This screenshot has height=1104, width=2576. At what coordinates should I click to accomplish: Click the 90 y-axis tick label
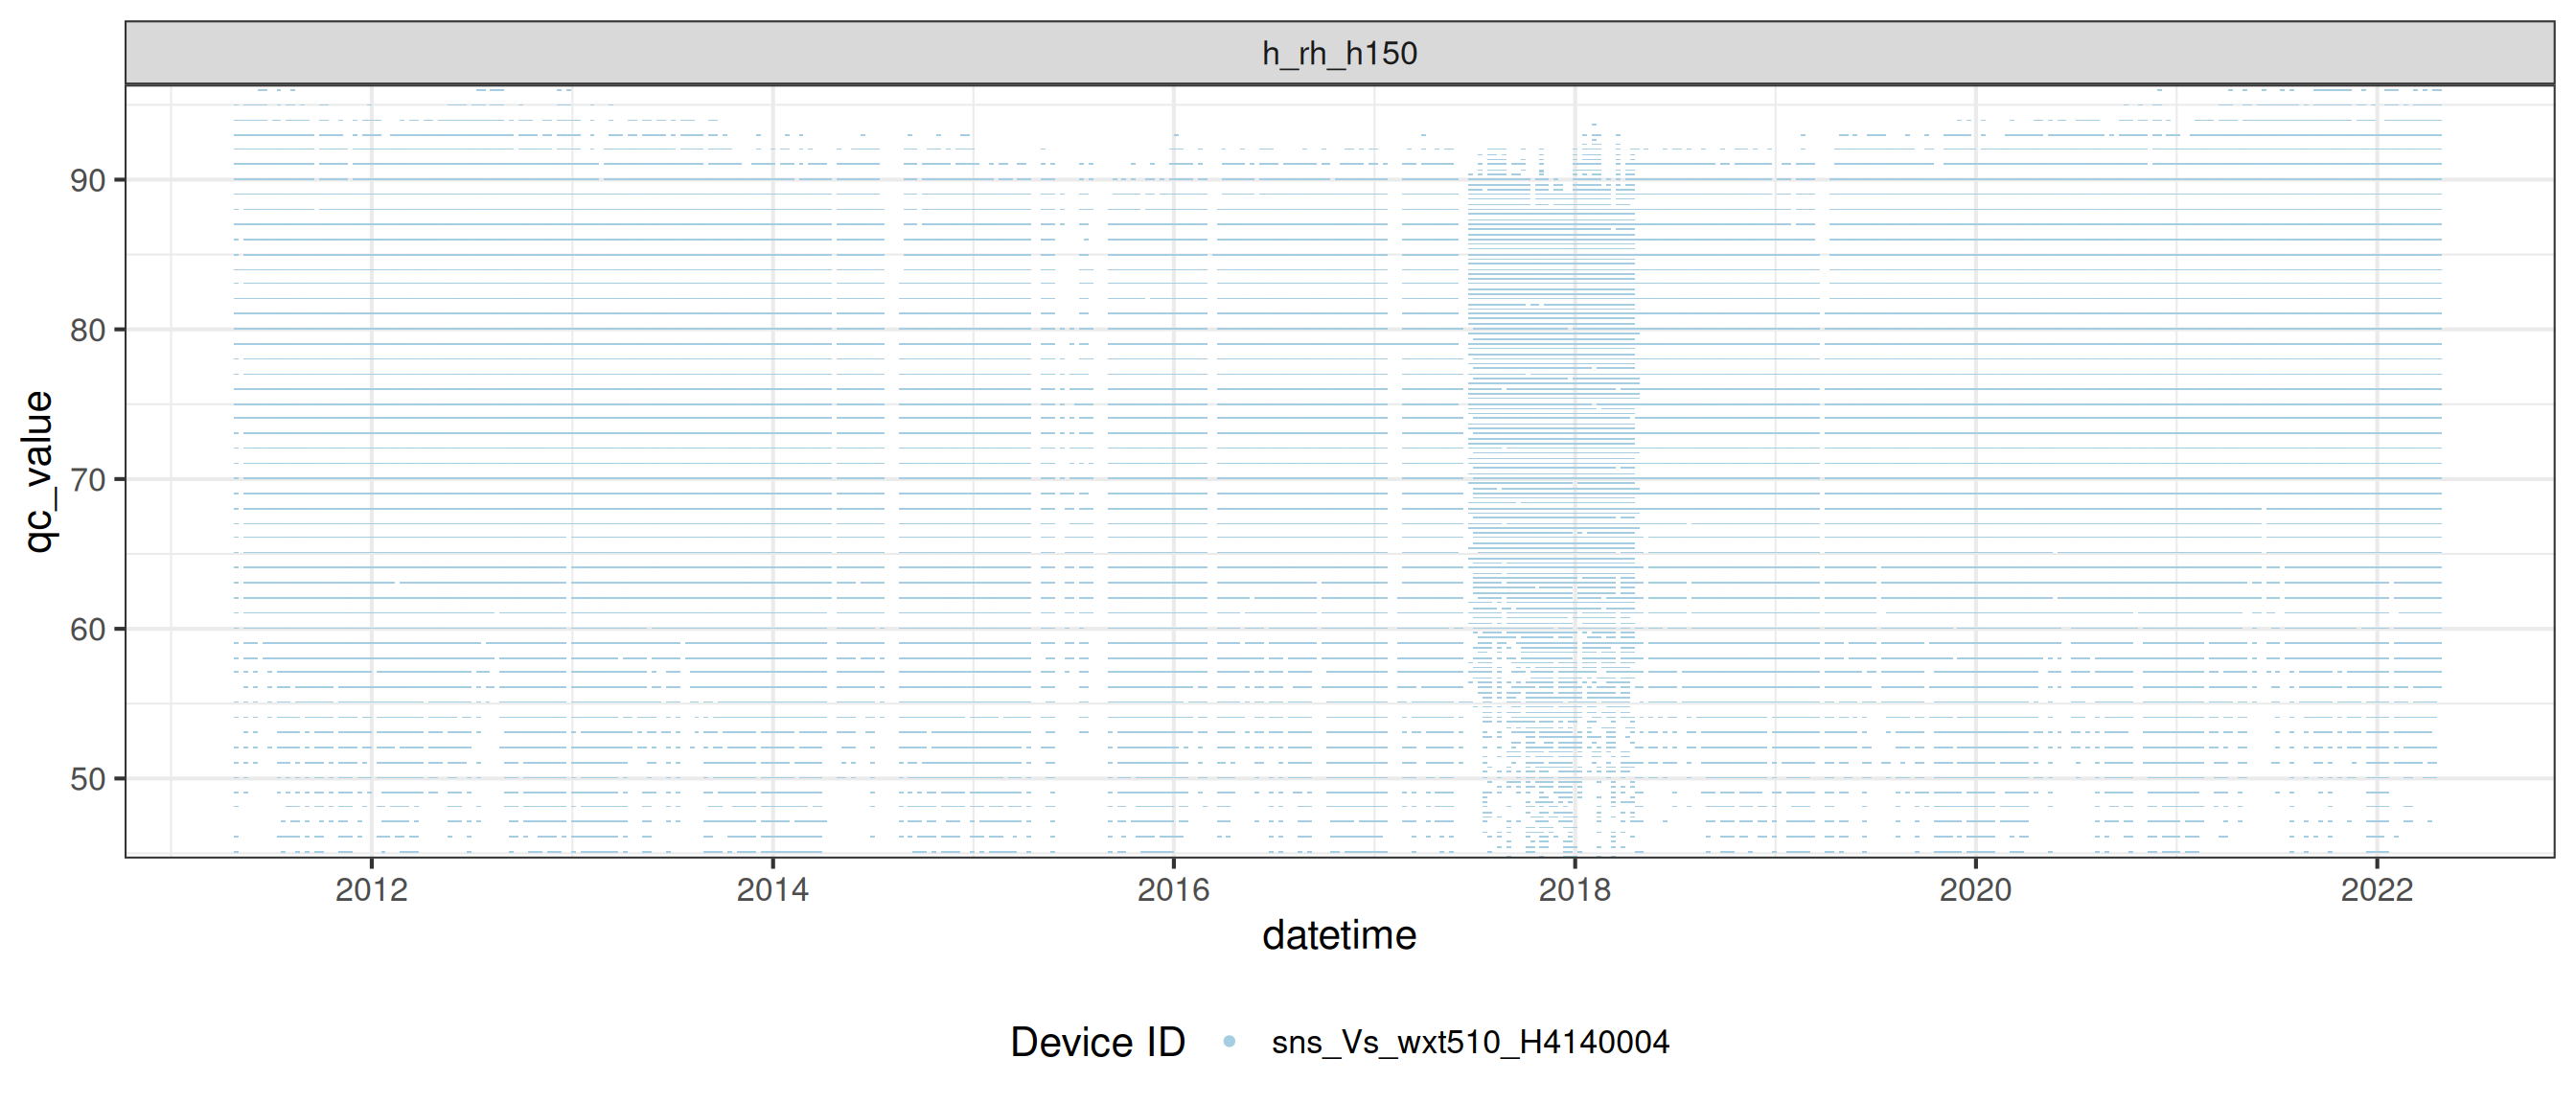(x=87, y=181)
